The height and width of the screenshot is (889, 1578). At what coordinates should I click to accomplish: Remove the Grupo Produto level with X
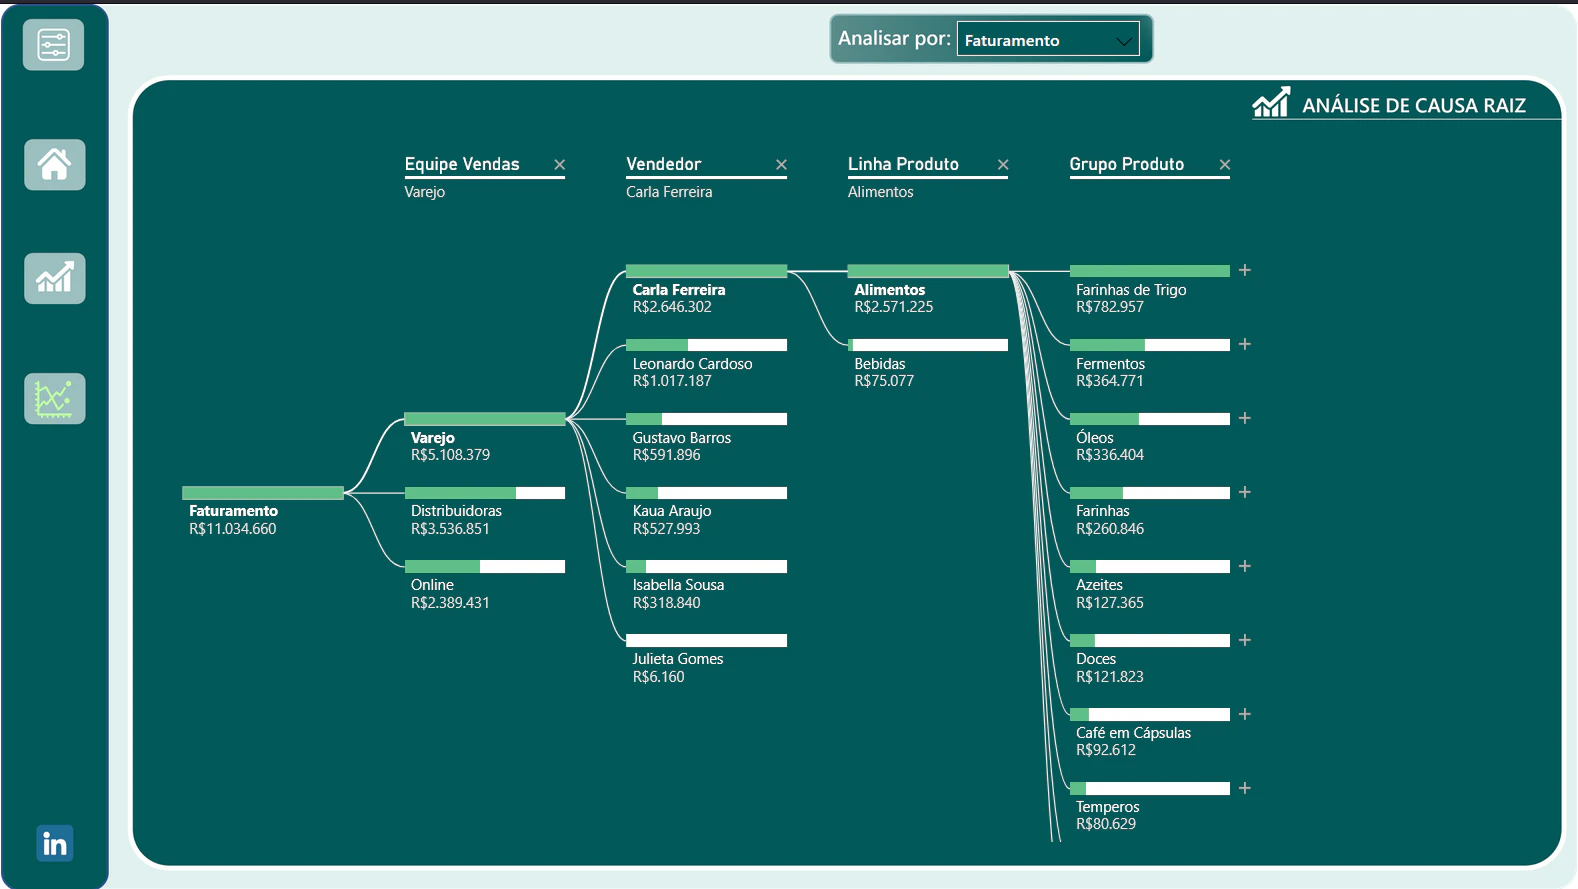coord(1225,165)
